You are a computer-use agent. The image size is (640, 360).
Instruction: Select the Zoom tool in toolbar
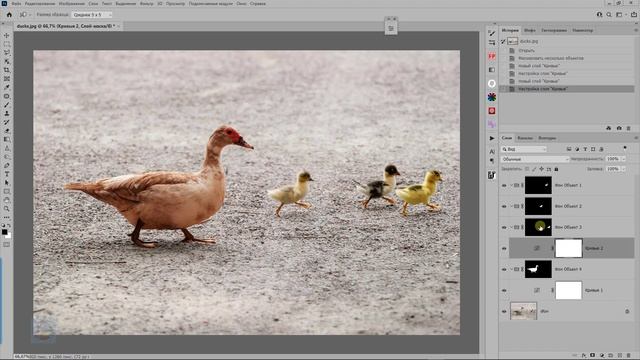(x=7, y=209)
